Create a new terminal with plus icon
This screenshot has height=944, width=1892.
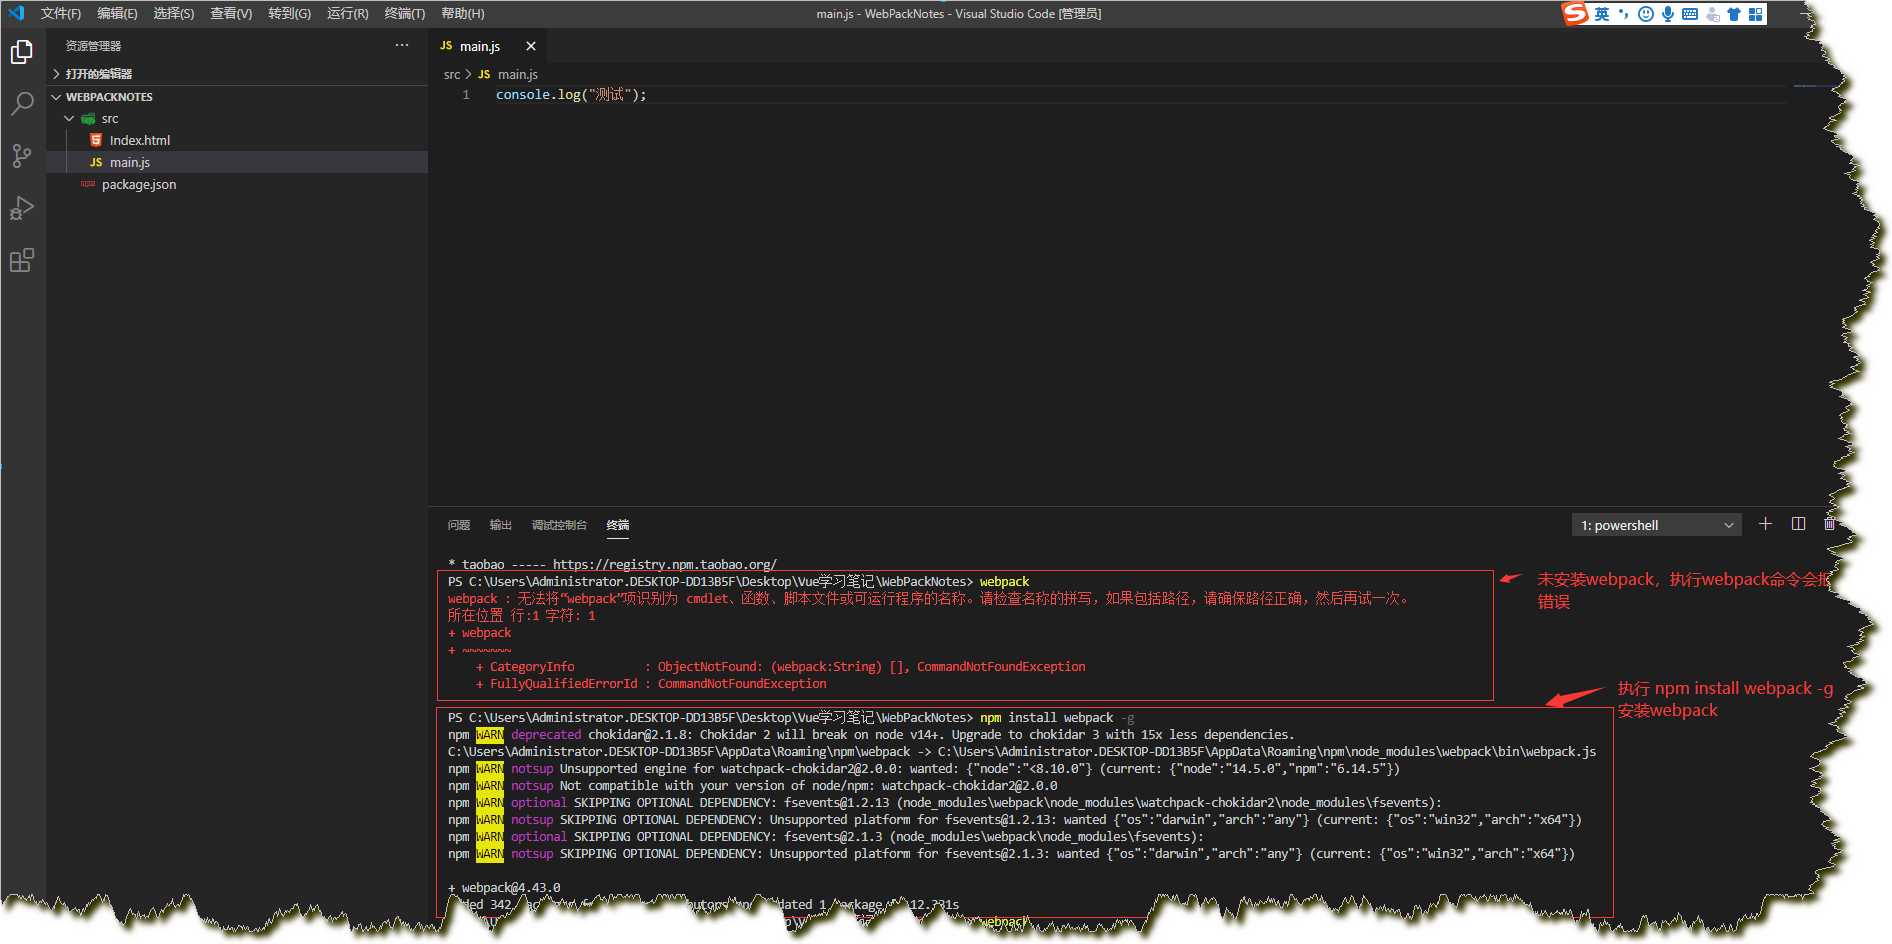tap(1765, 524)
